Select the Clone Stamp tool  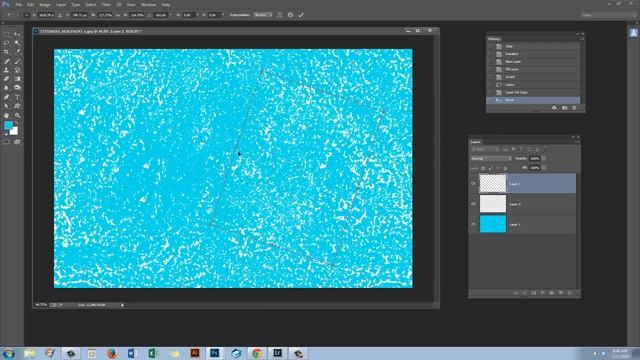[6, 70]
